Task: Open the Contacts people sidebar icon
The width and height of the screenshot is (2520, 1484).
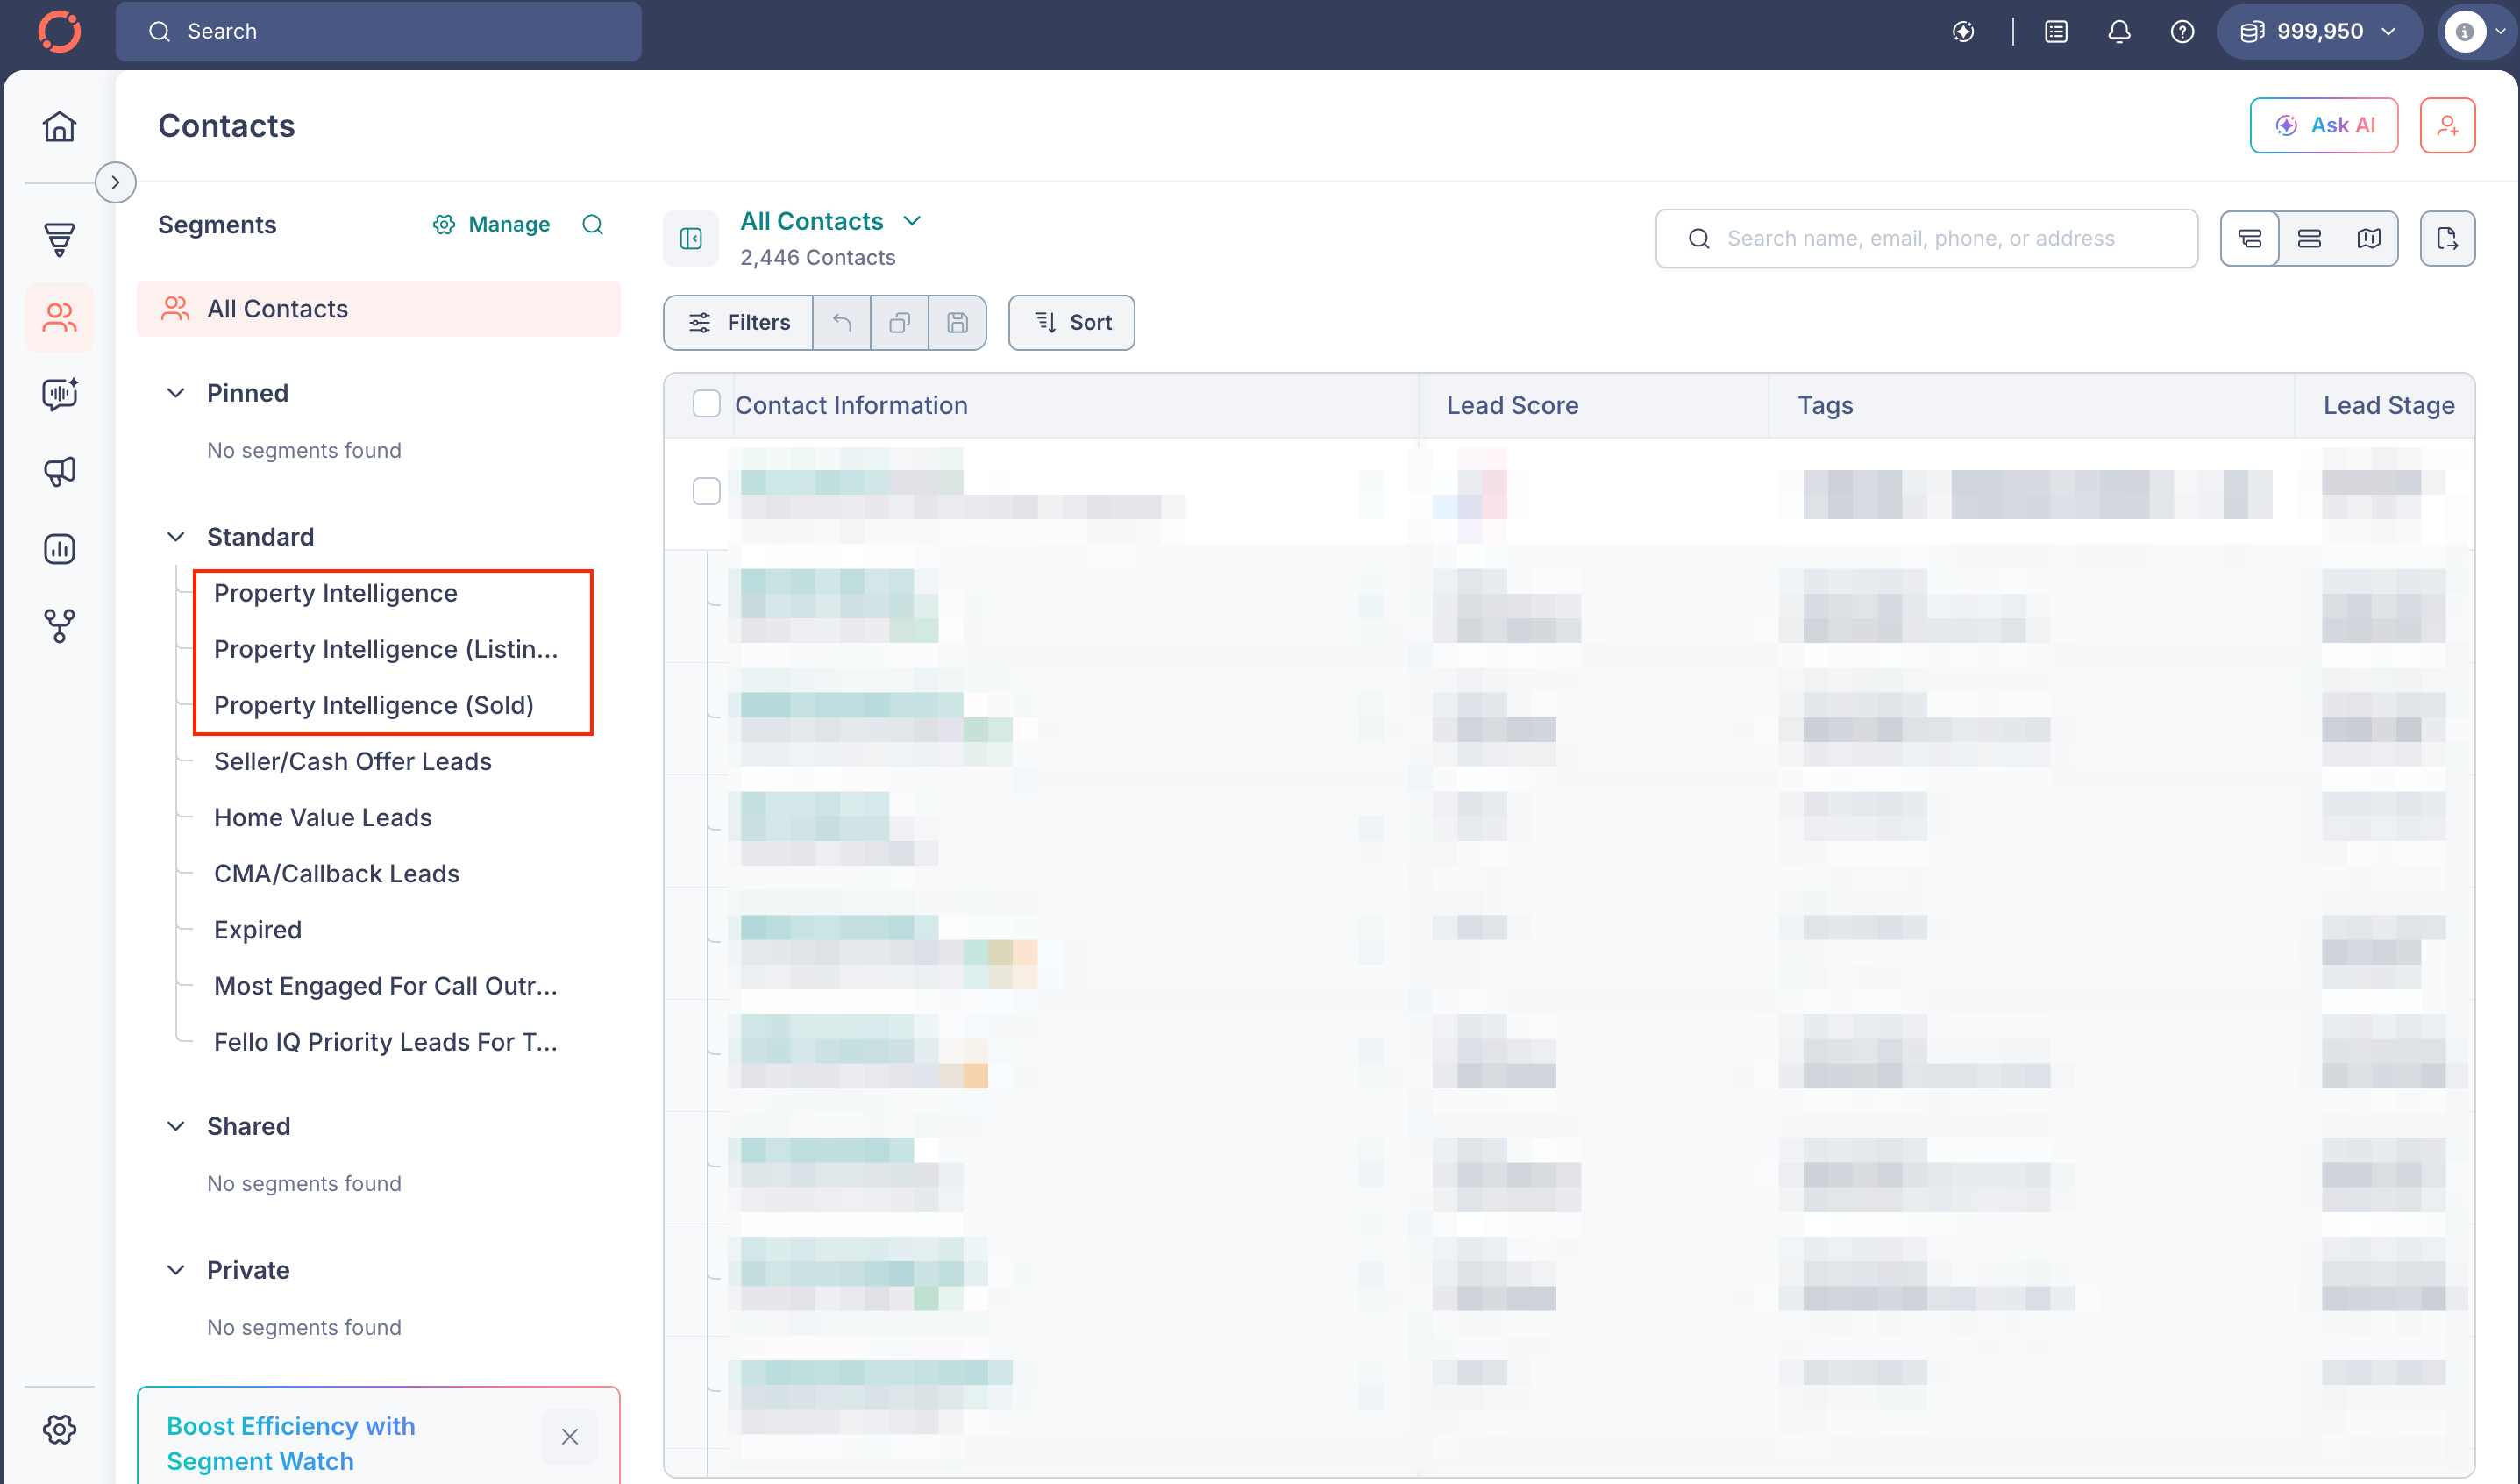Action: 59,318
